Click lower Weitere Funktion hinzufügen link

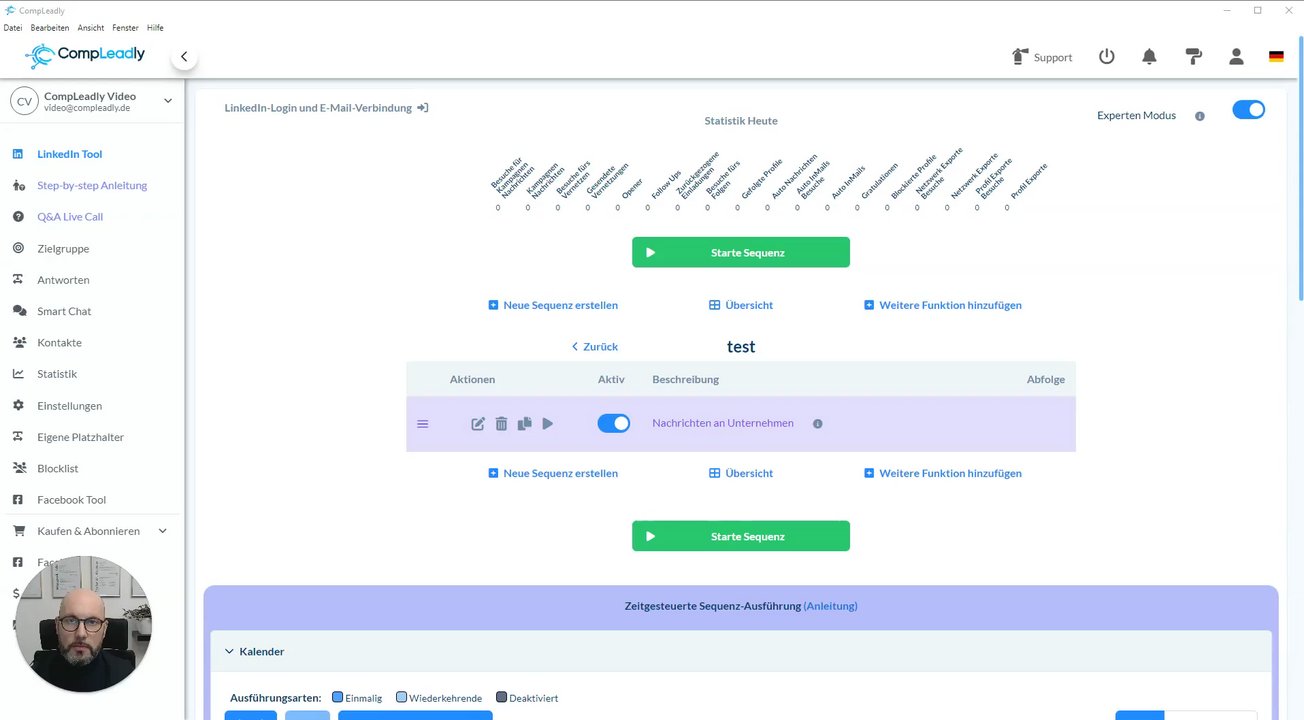click(x=943, y=473)
